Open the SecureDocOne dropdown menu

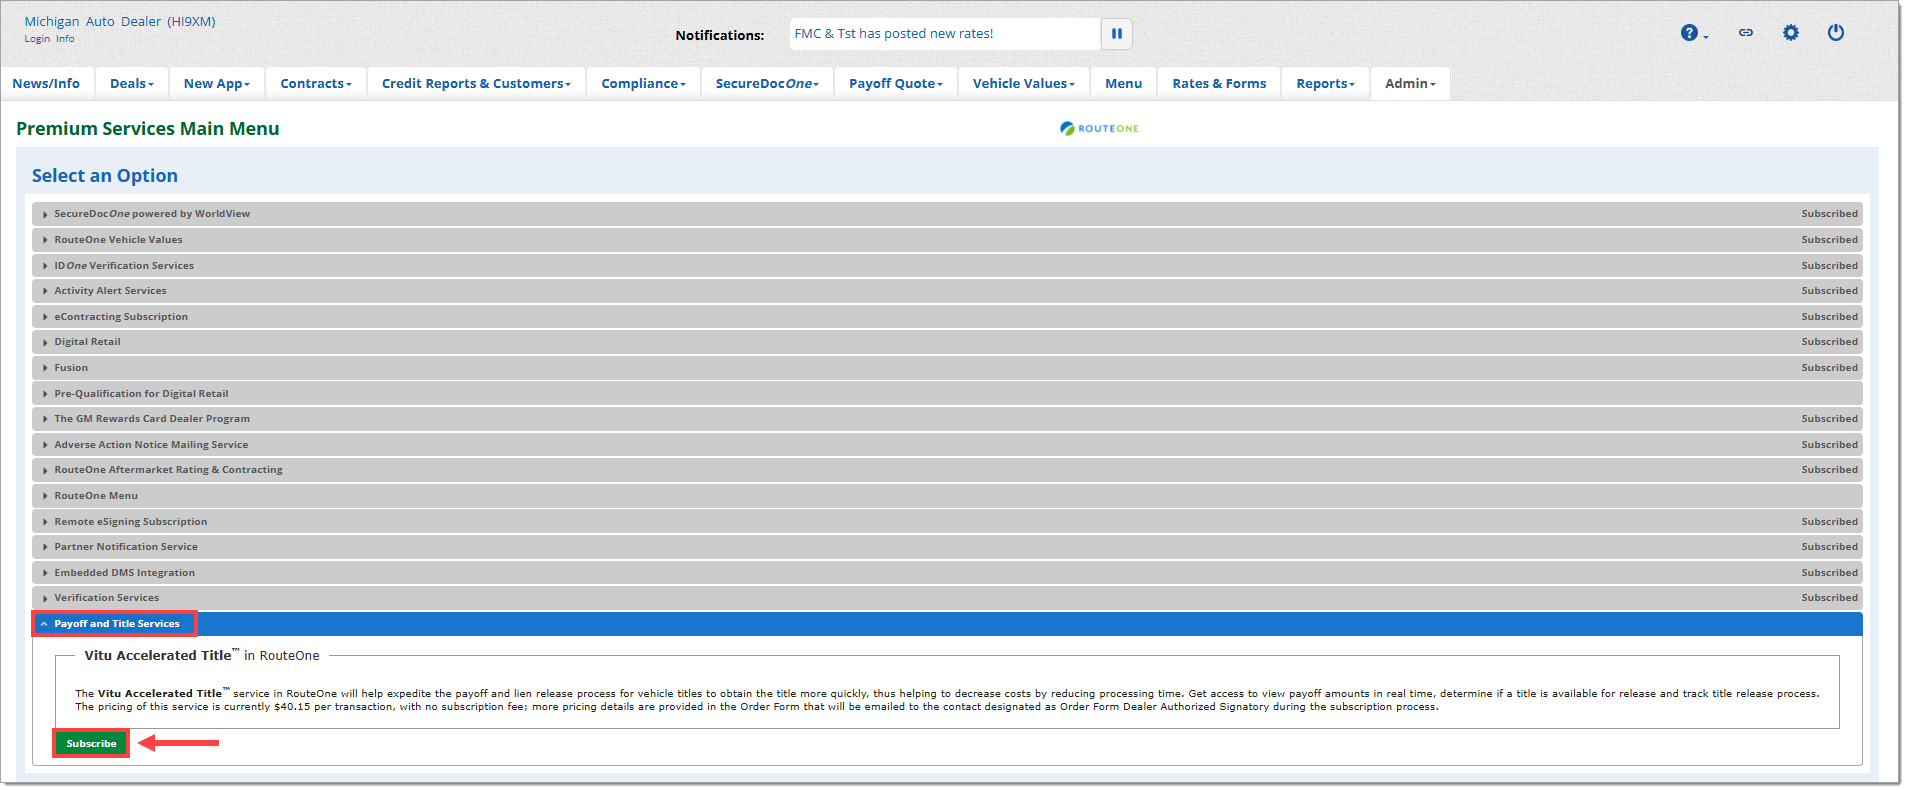click(767, 84)
